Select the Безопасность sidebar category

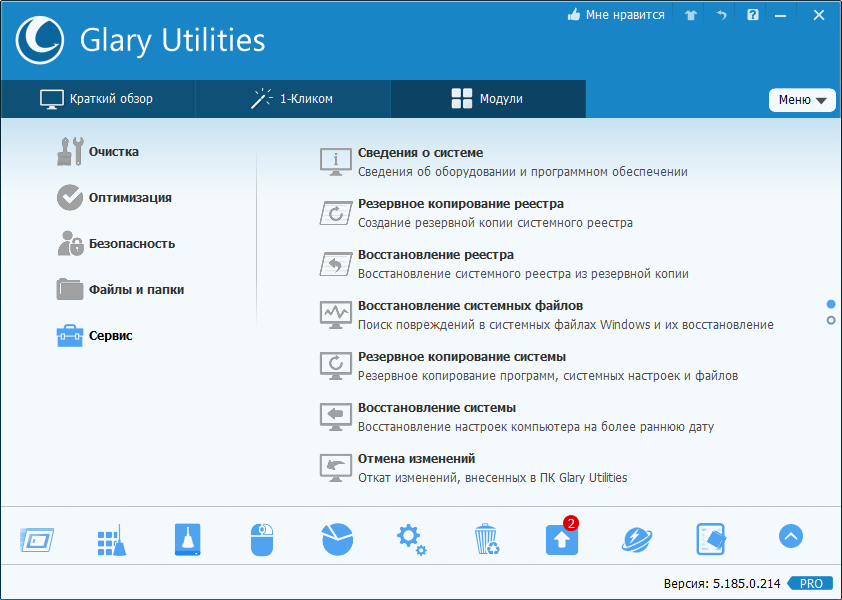pos(132,243)
